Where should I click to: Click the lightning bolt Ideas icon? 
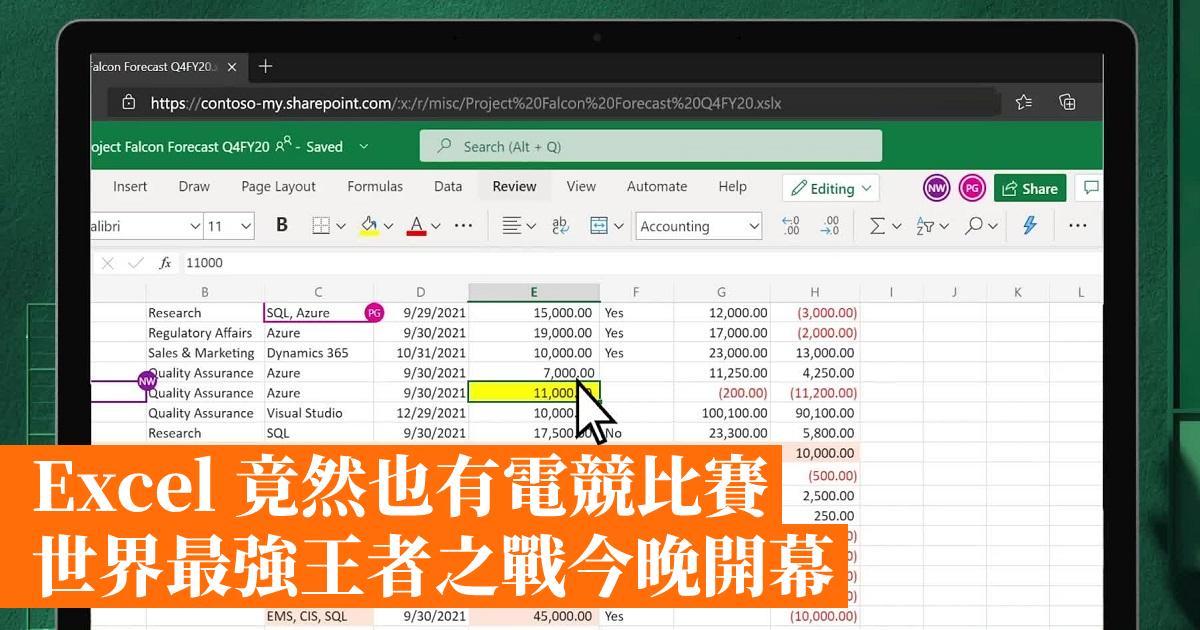pyautogui.click(x=1029, y=226)
